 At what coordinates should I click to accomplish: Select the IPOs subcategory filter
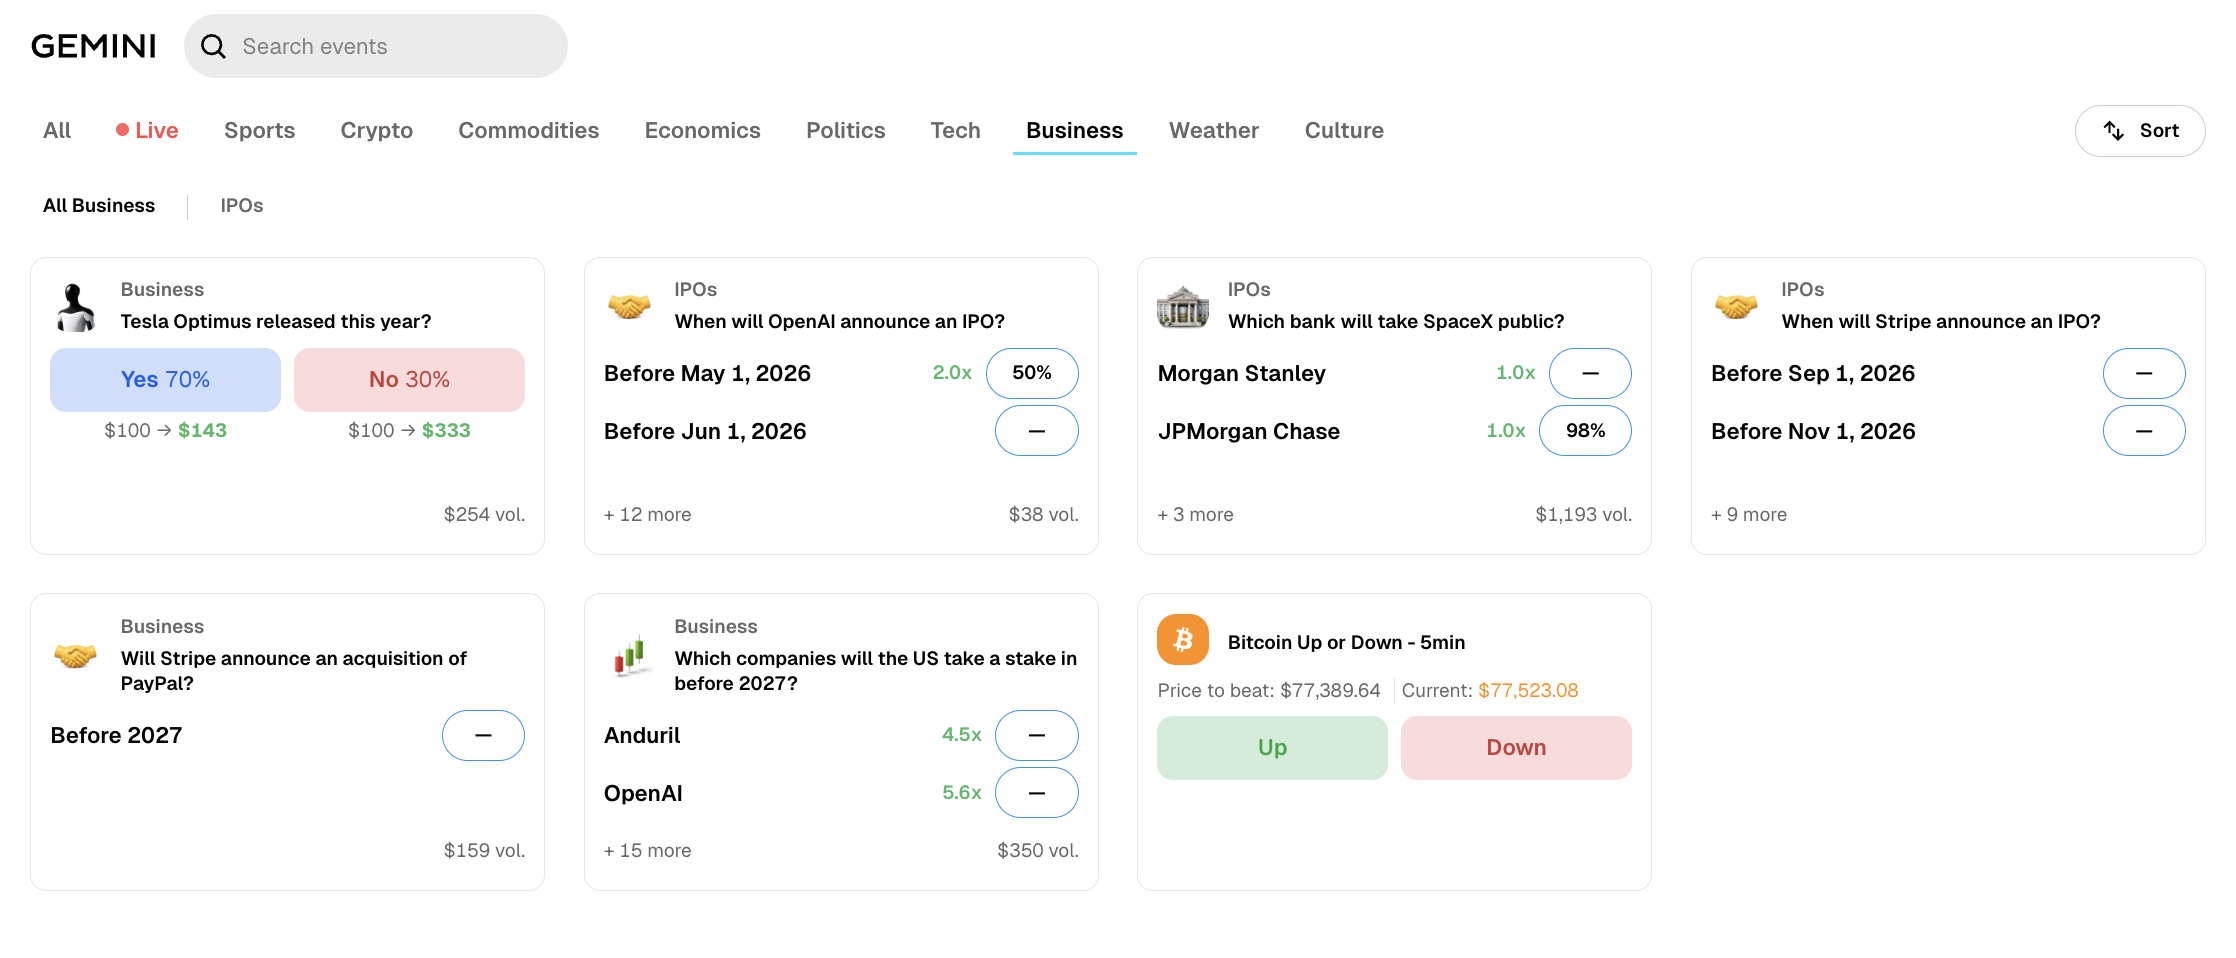coord(242,205)
